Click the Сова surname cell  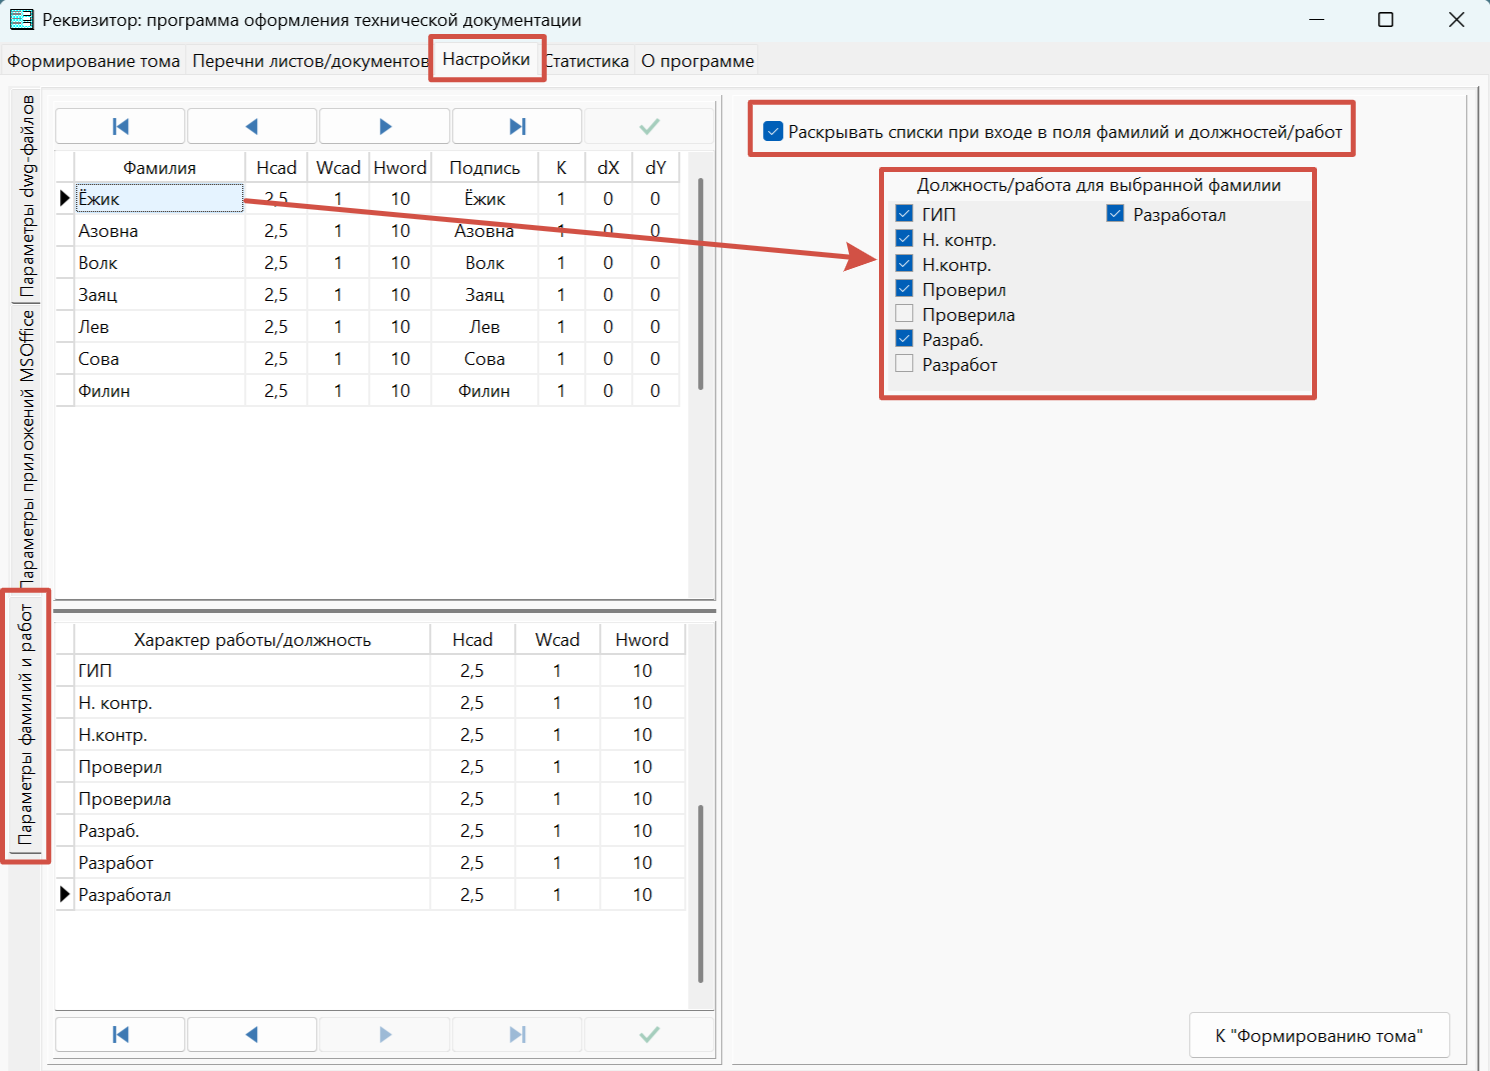point(160,358)
